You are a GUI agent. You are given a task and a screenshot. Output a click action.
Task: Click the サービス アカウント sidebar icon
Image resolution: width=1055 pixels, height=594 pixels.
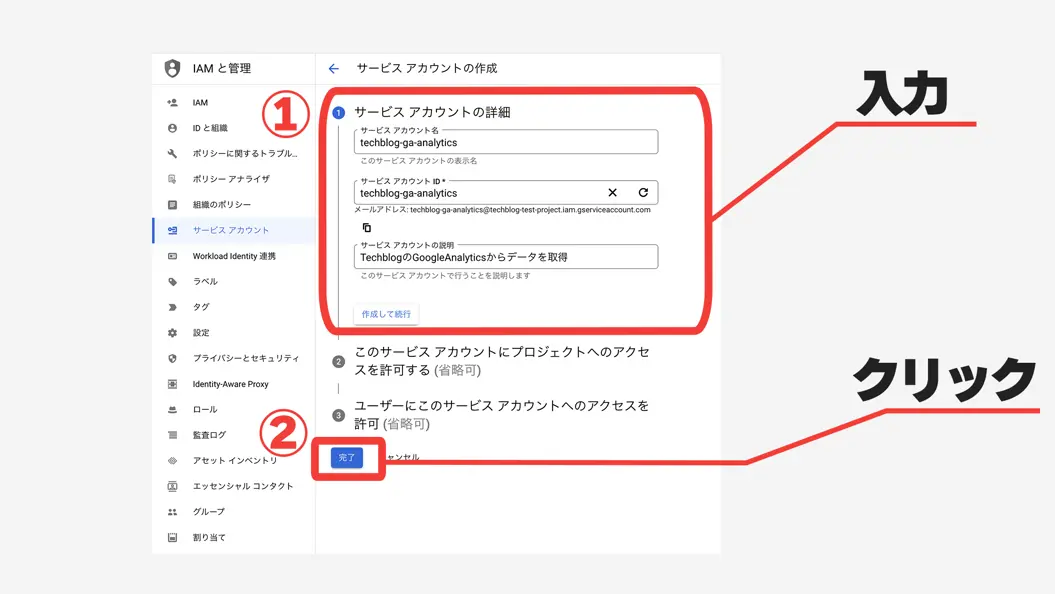tap(172, 230)
